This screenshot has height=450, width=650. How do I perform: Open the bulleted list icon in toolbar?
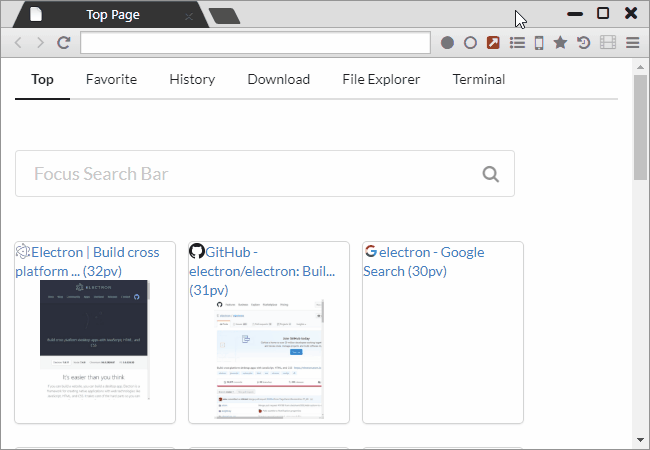point(517,43)
